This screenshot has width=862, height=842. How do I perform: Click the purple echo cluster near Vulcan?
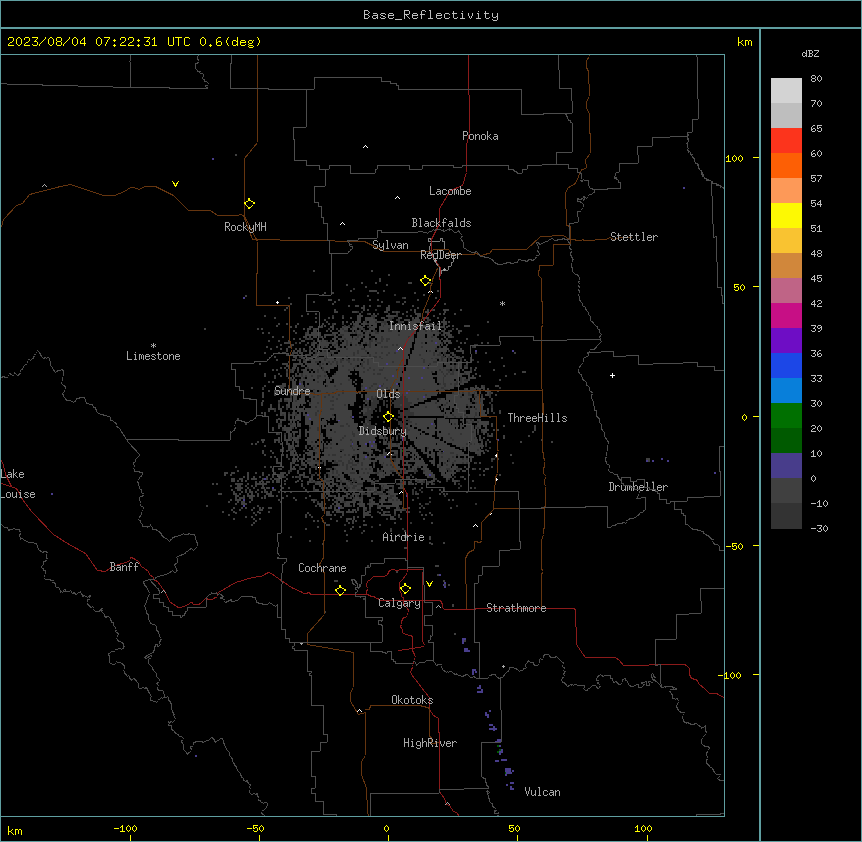coord(509,772)
